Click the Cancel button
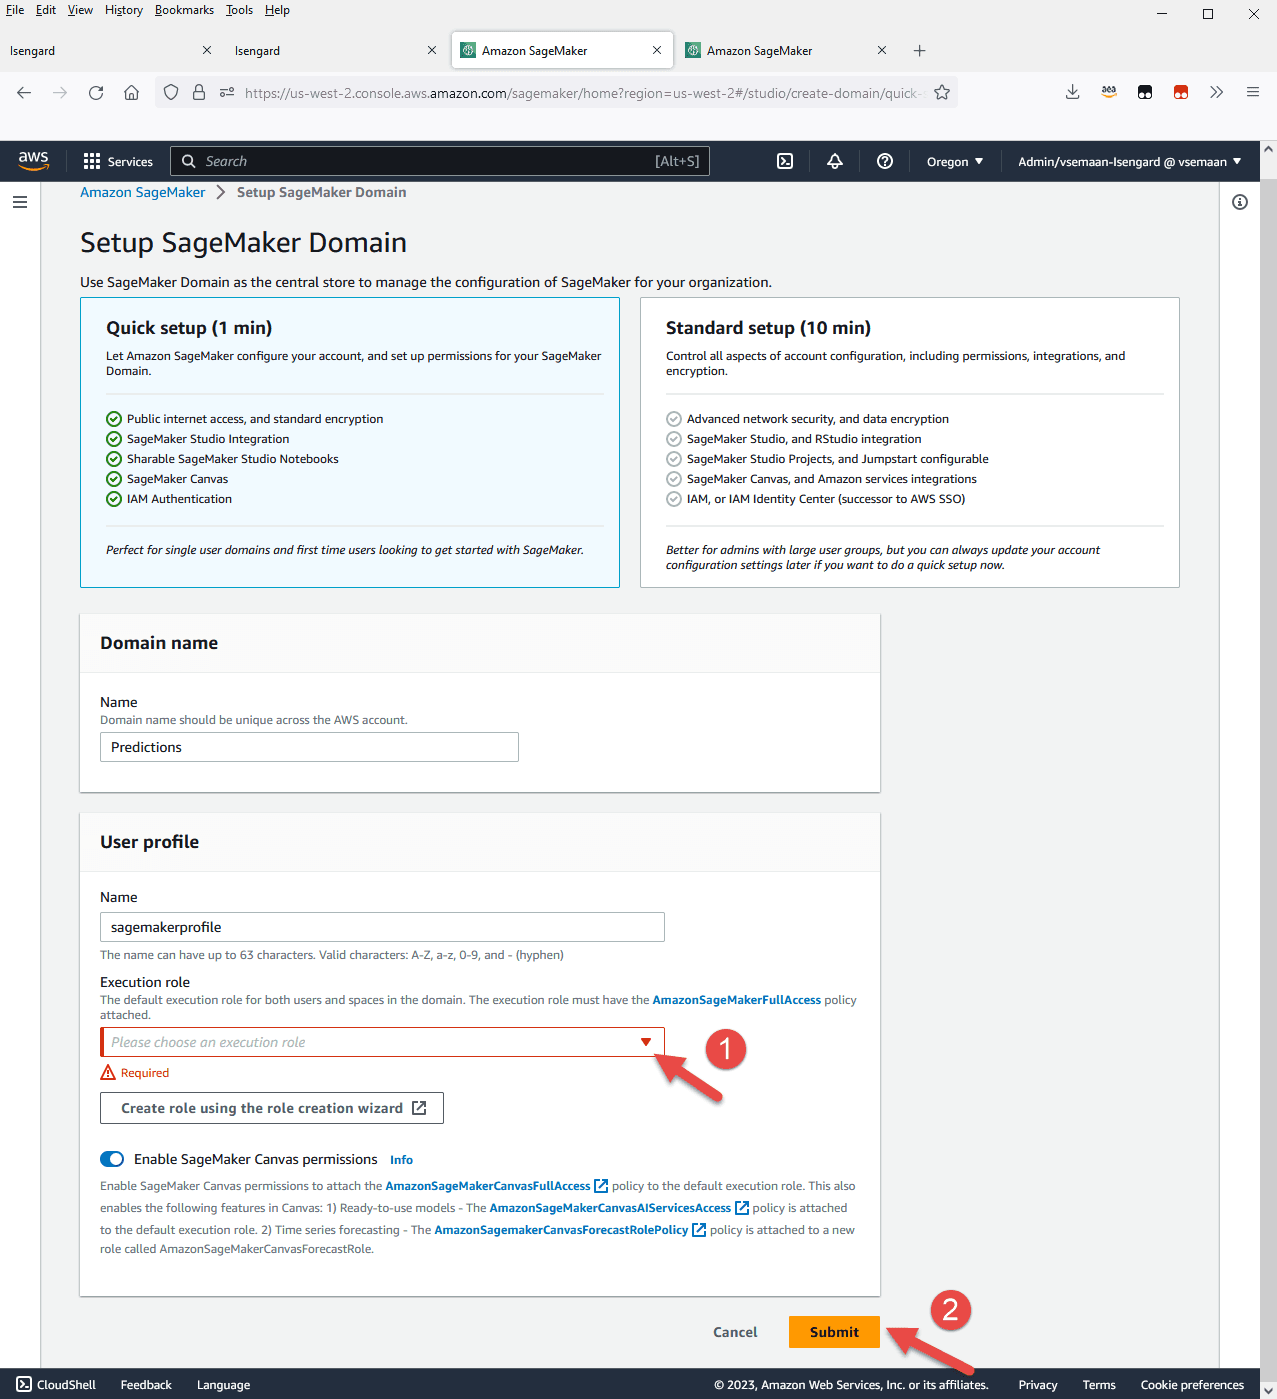The height and width of the screenshot is (1399, 1277). 735,1332
